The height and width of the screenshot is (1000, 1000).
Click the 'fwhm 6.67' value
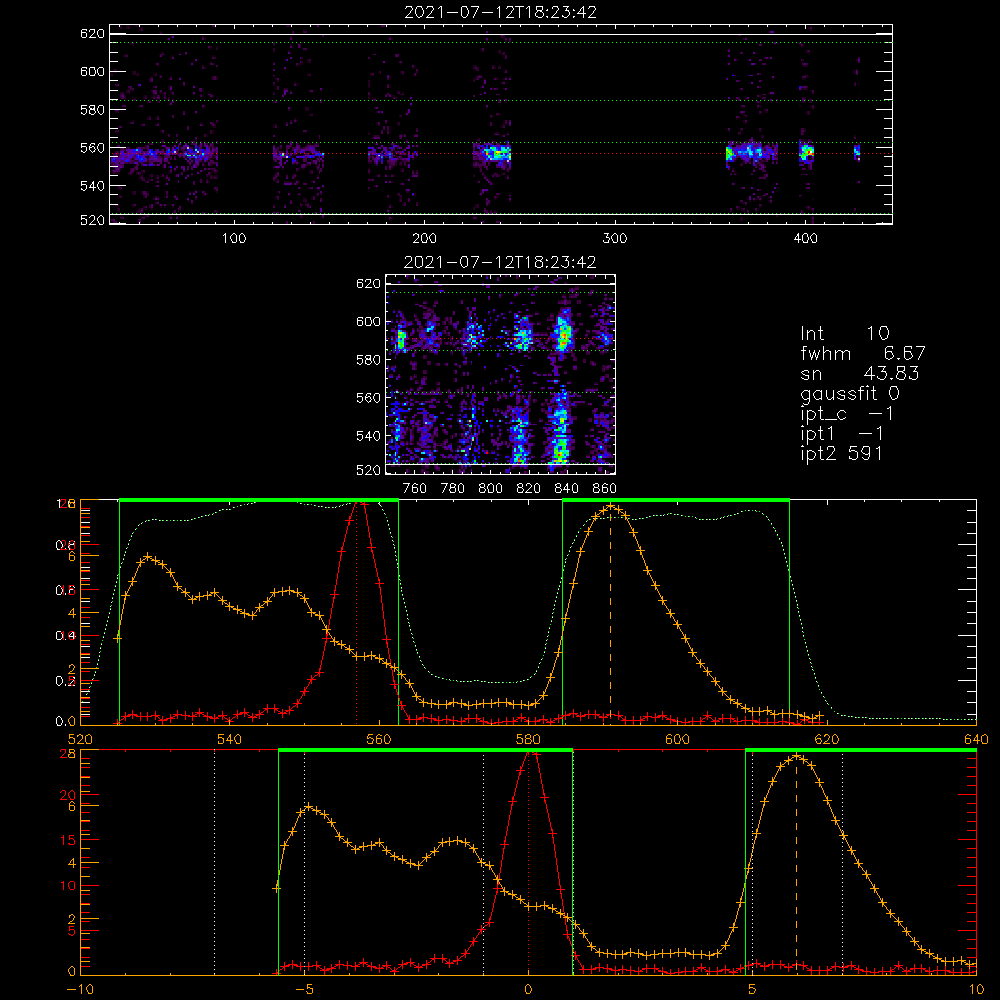(863, 353)
